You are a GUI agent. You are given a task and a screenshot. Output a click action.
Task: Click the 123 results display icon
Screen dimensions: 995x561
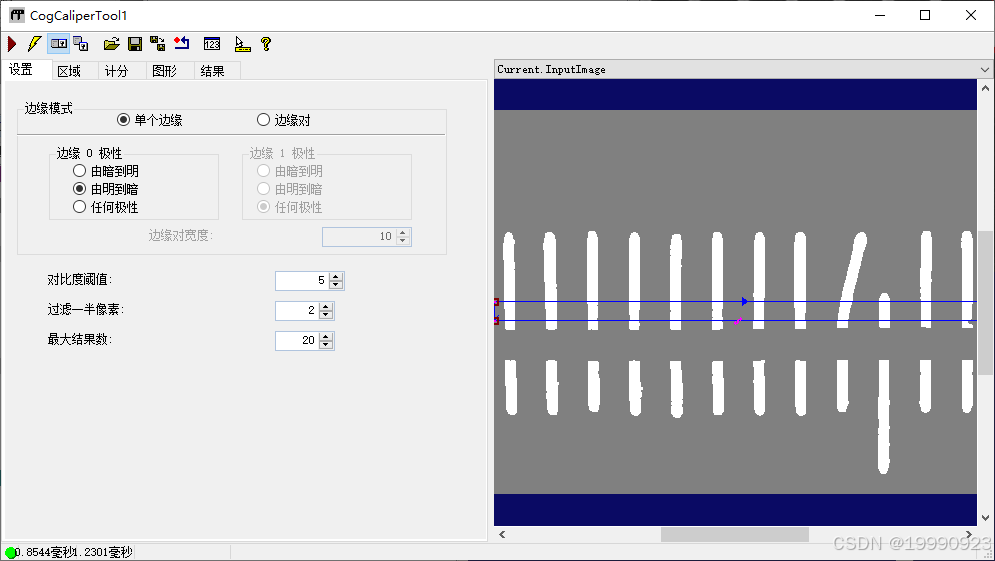(212, 44)
